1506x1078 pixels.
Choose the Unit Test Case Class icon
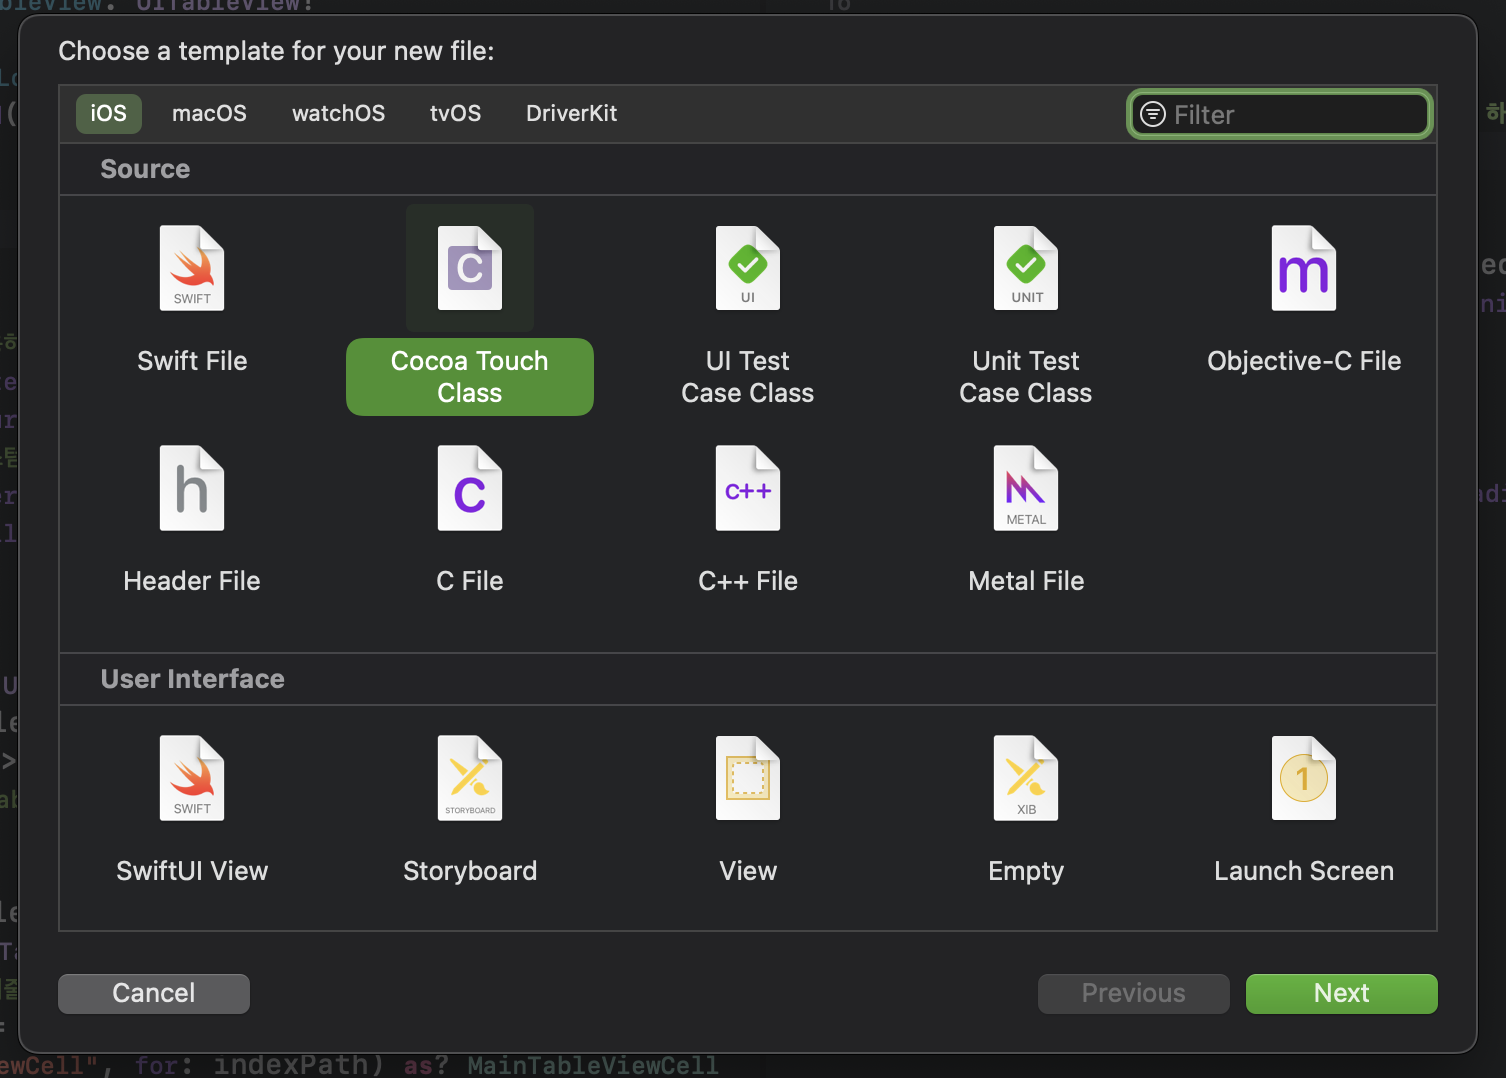[x=1026, y=268]
